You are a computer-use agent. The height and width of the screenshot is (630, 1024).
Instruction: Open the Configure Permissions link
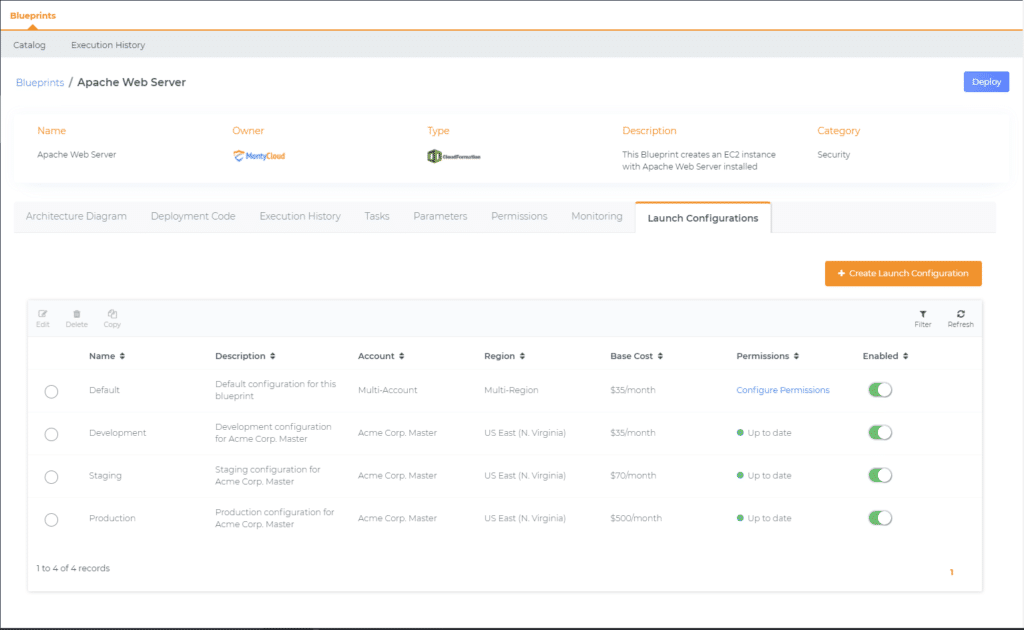tap(782, 390)
